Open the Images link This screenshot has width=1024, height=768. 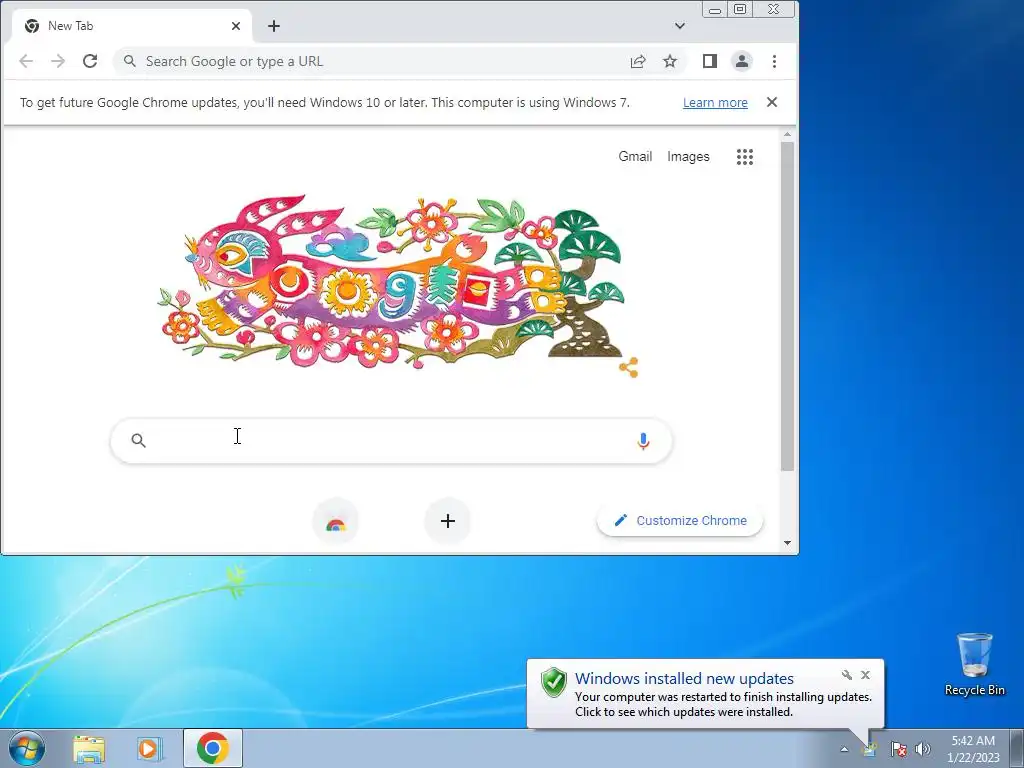688,157
